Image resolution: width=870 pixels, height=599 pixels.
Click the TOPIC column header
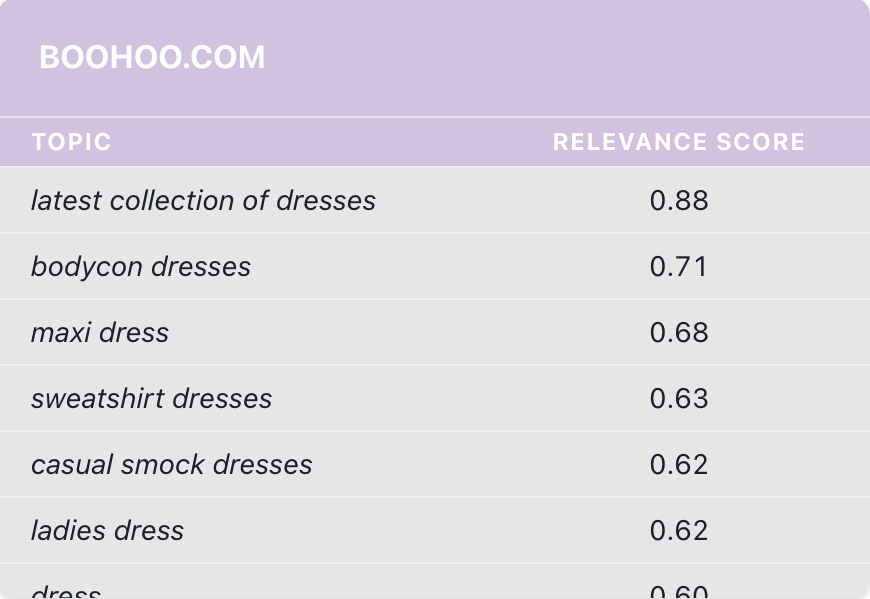[71, 142]
